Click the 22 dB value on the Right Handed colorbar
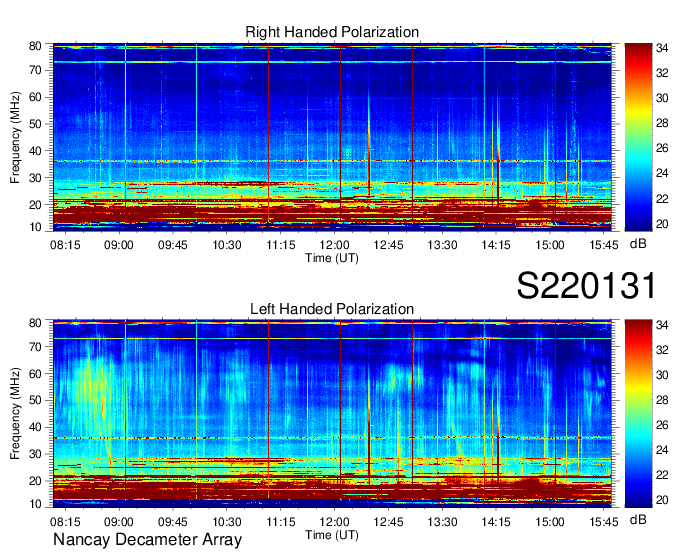 tap(662, 199)
